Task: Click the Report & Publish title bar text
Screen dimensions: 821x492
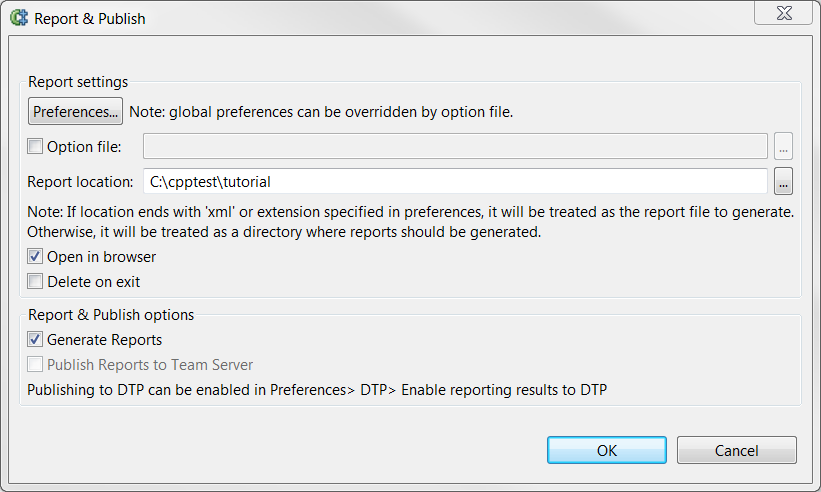Action: pos(90,19)
